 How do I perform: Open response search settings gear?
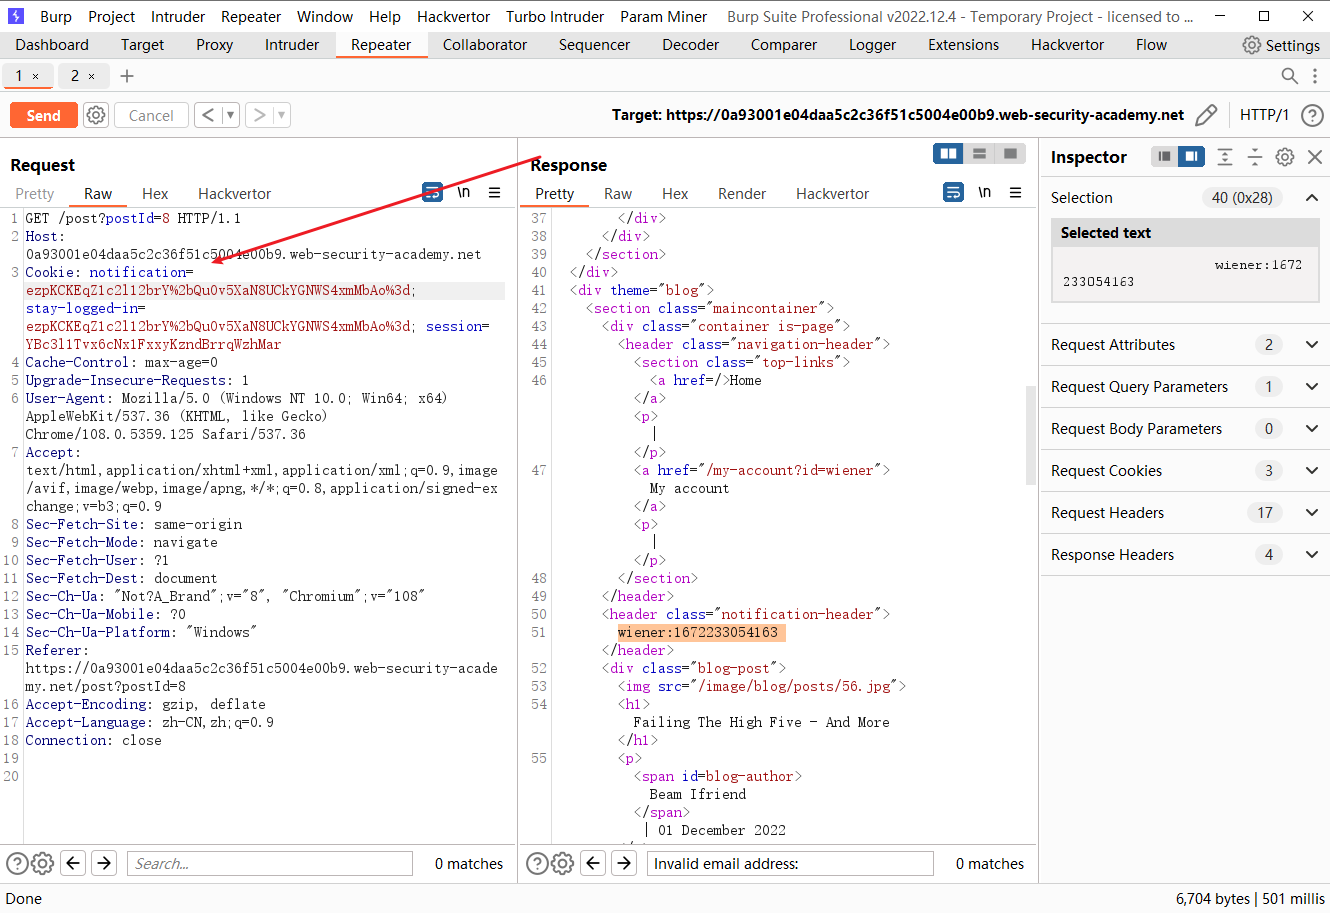click(x=562, y=863)
